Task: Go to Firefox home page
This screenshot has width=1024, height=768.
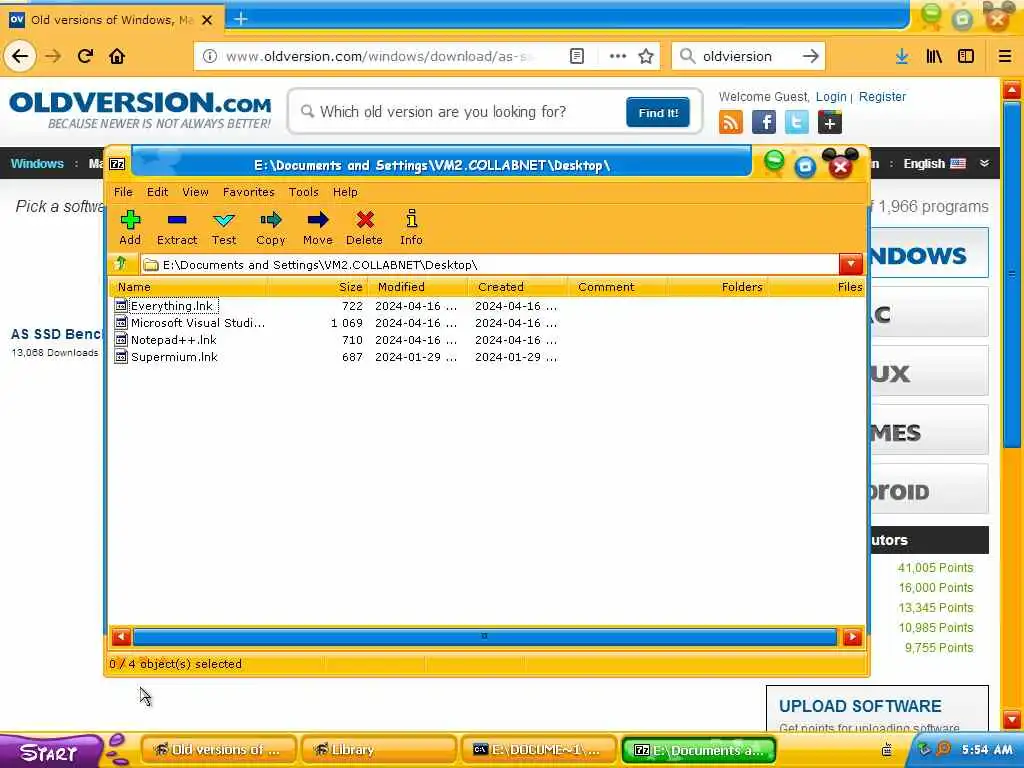Action: [117, 56]
